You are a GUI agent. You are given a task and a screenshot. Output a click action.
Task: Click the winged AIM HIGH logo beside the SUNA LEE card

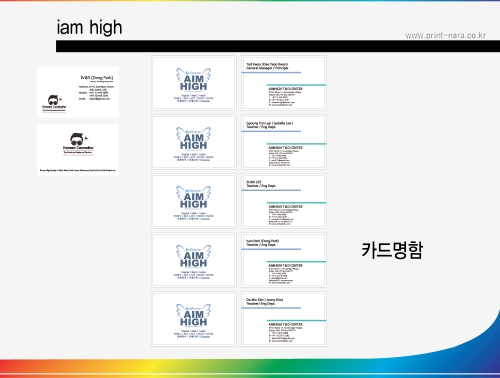pos(194,197)
